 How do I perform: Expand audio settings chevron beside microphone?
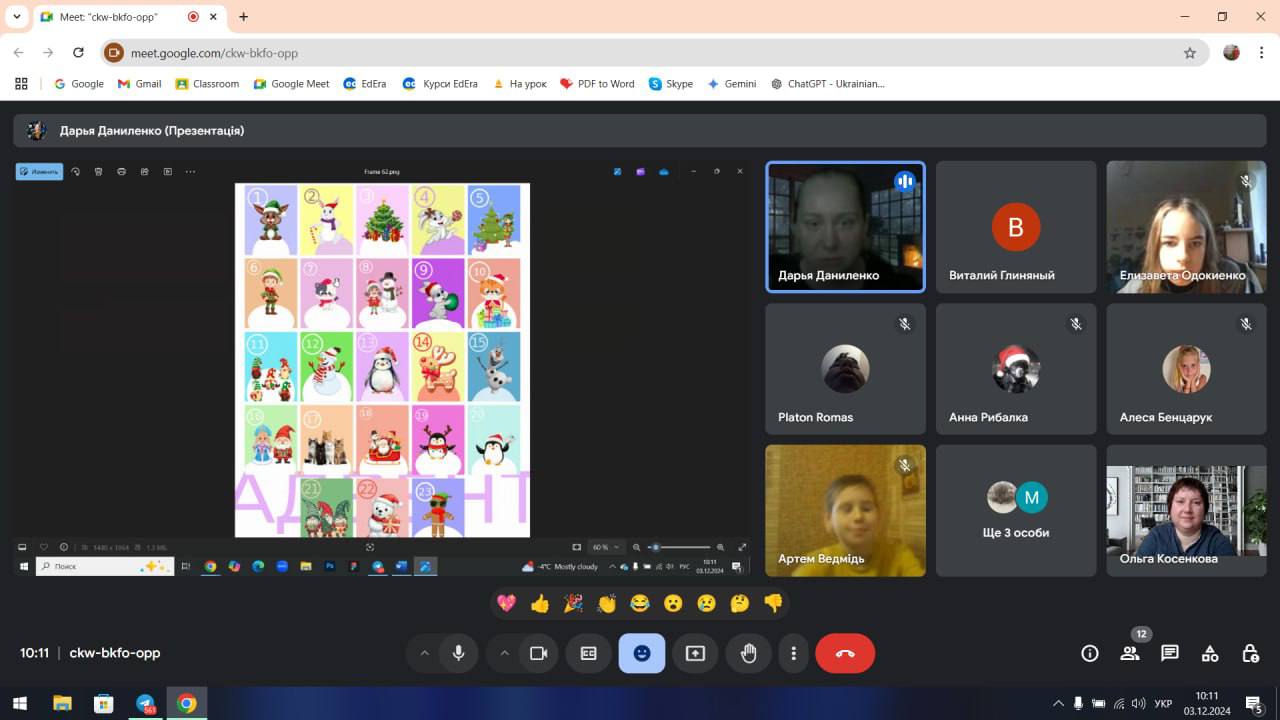(424, 653)
